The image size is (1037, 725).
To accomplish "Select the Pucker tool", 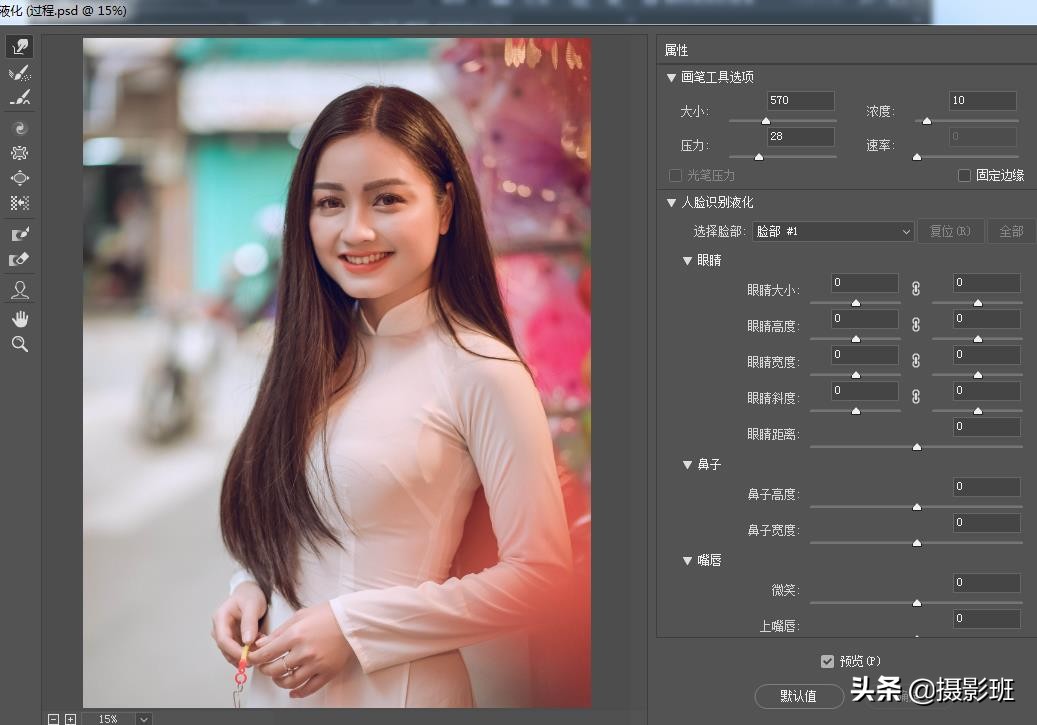I will (x=20, y=153).
